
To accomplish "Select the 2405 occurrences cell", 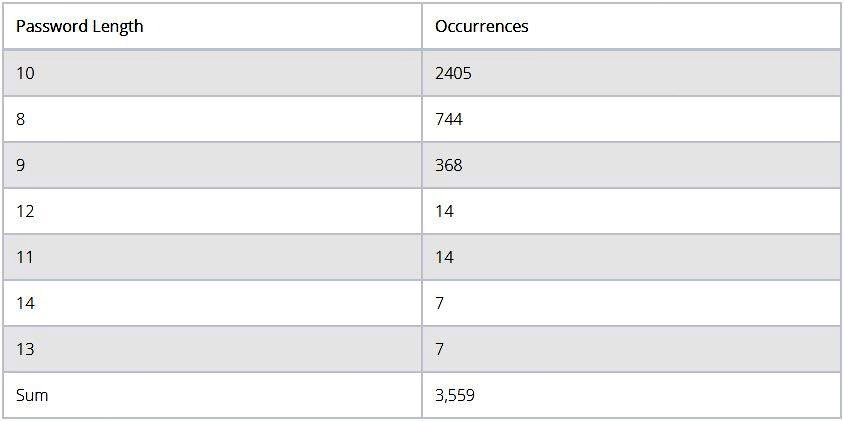I will 631,73.
